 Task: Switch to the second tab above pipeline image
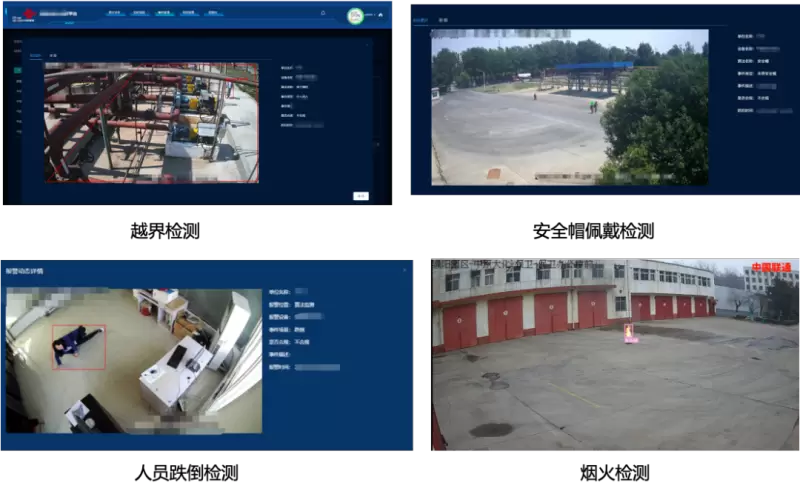coord(53,55)
